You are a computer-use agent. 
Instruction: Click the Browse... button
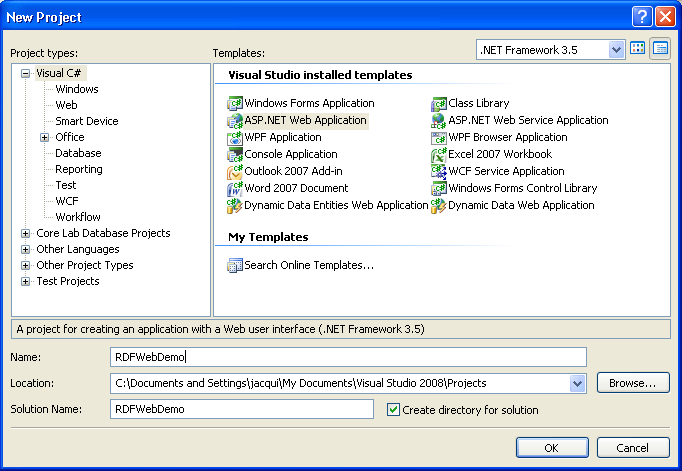[x=632, y=383]
